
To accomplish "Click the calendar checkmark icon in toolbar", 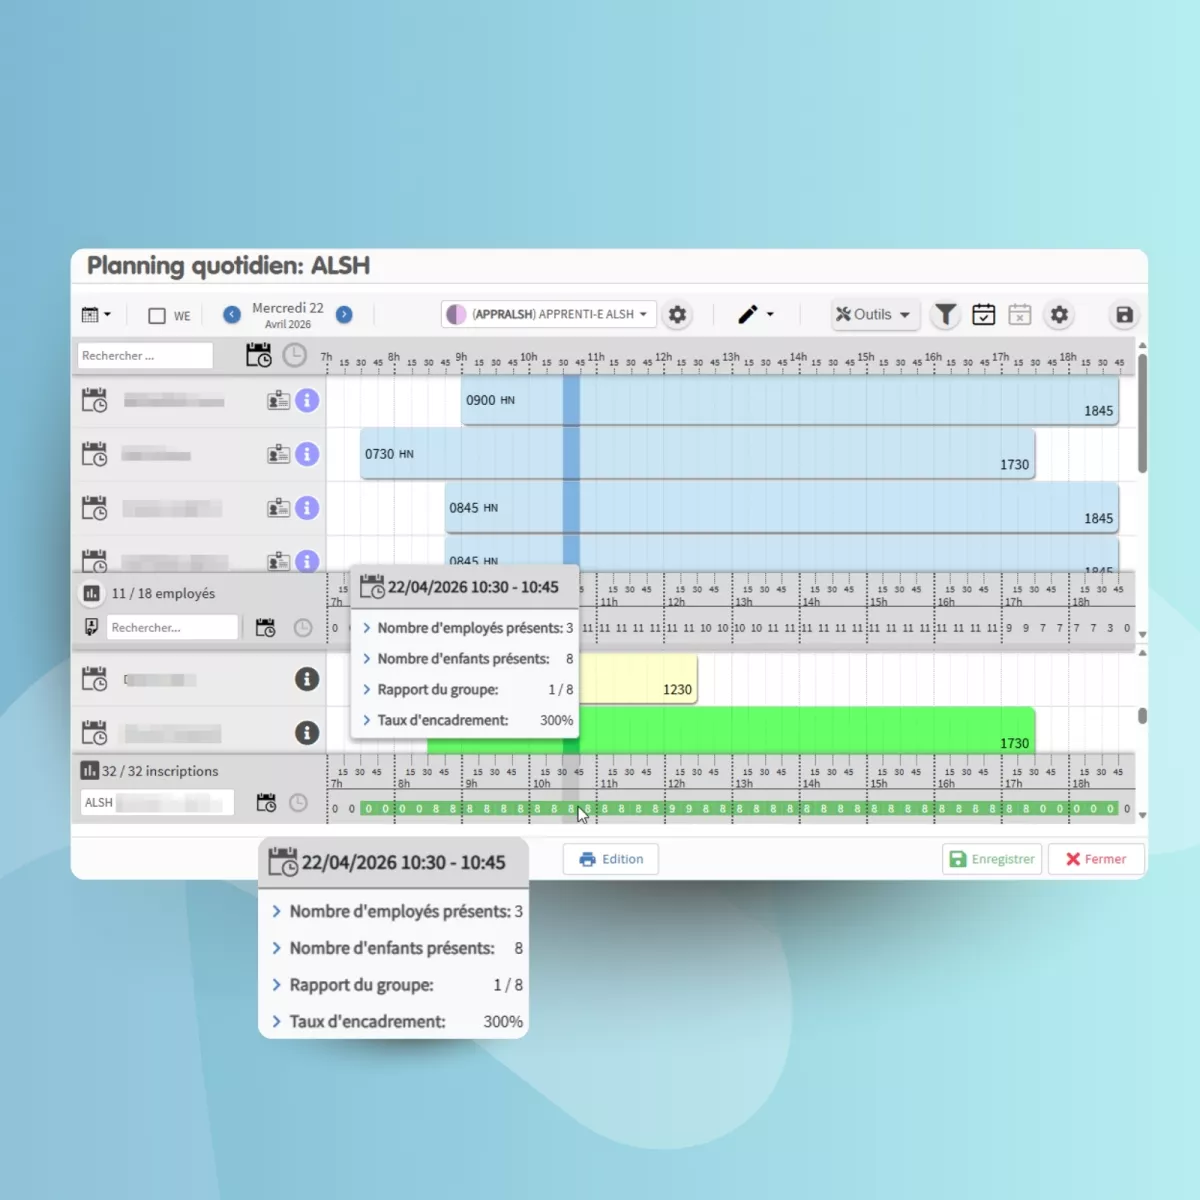I will (x=983, y=315).
